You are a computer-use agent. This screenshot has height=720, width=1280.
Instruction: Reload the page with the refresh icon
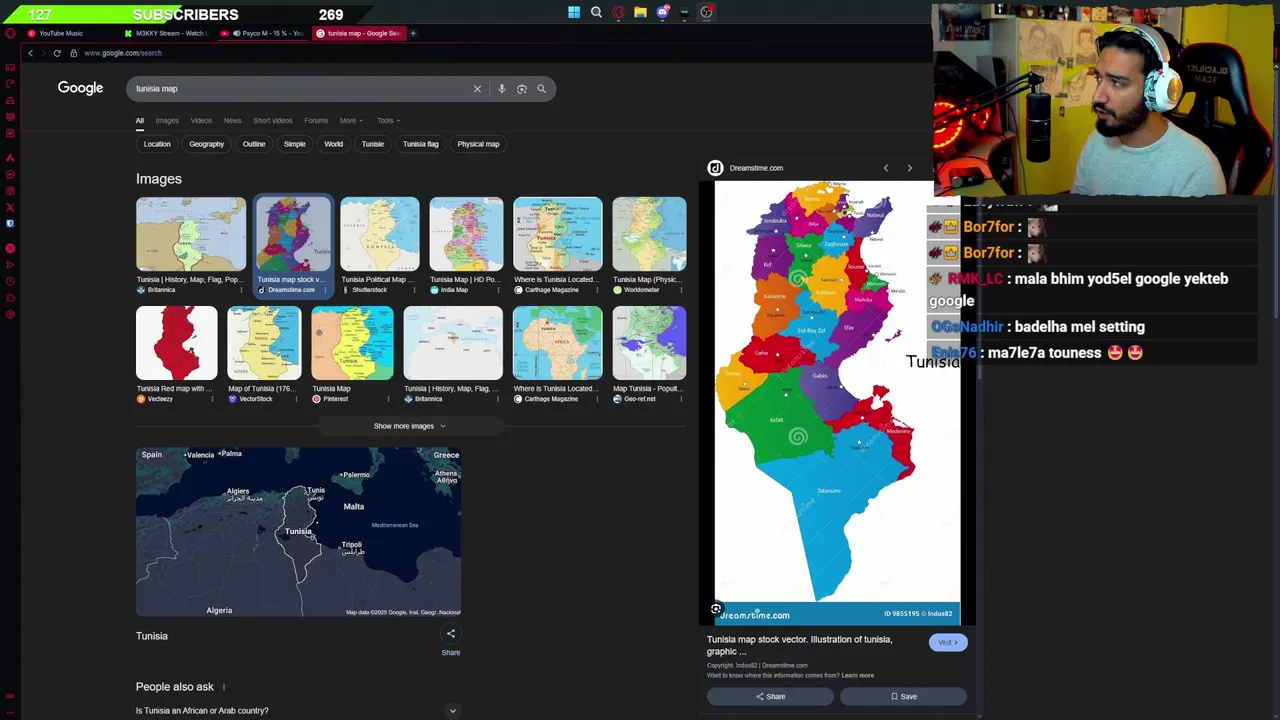(x=57, y=53)
